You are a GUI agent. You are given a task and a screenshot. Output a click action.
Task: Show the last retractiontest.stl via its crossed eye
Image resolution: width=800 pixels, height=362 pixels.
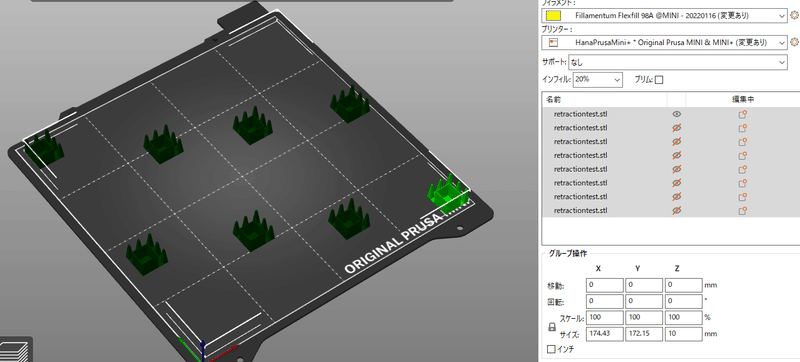[677, 211]
